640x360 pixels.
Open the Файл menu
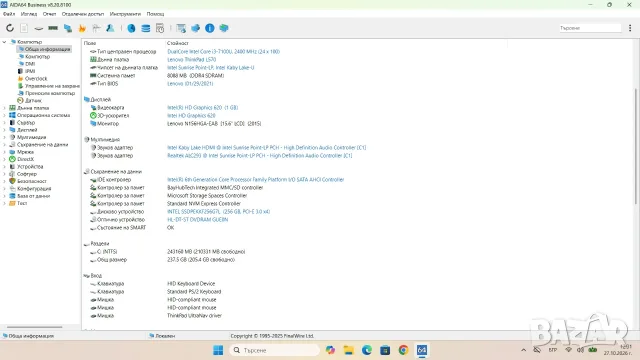coord(9,14)
